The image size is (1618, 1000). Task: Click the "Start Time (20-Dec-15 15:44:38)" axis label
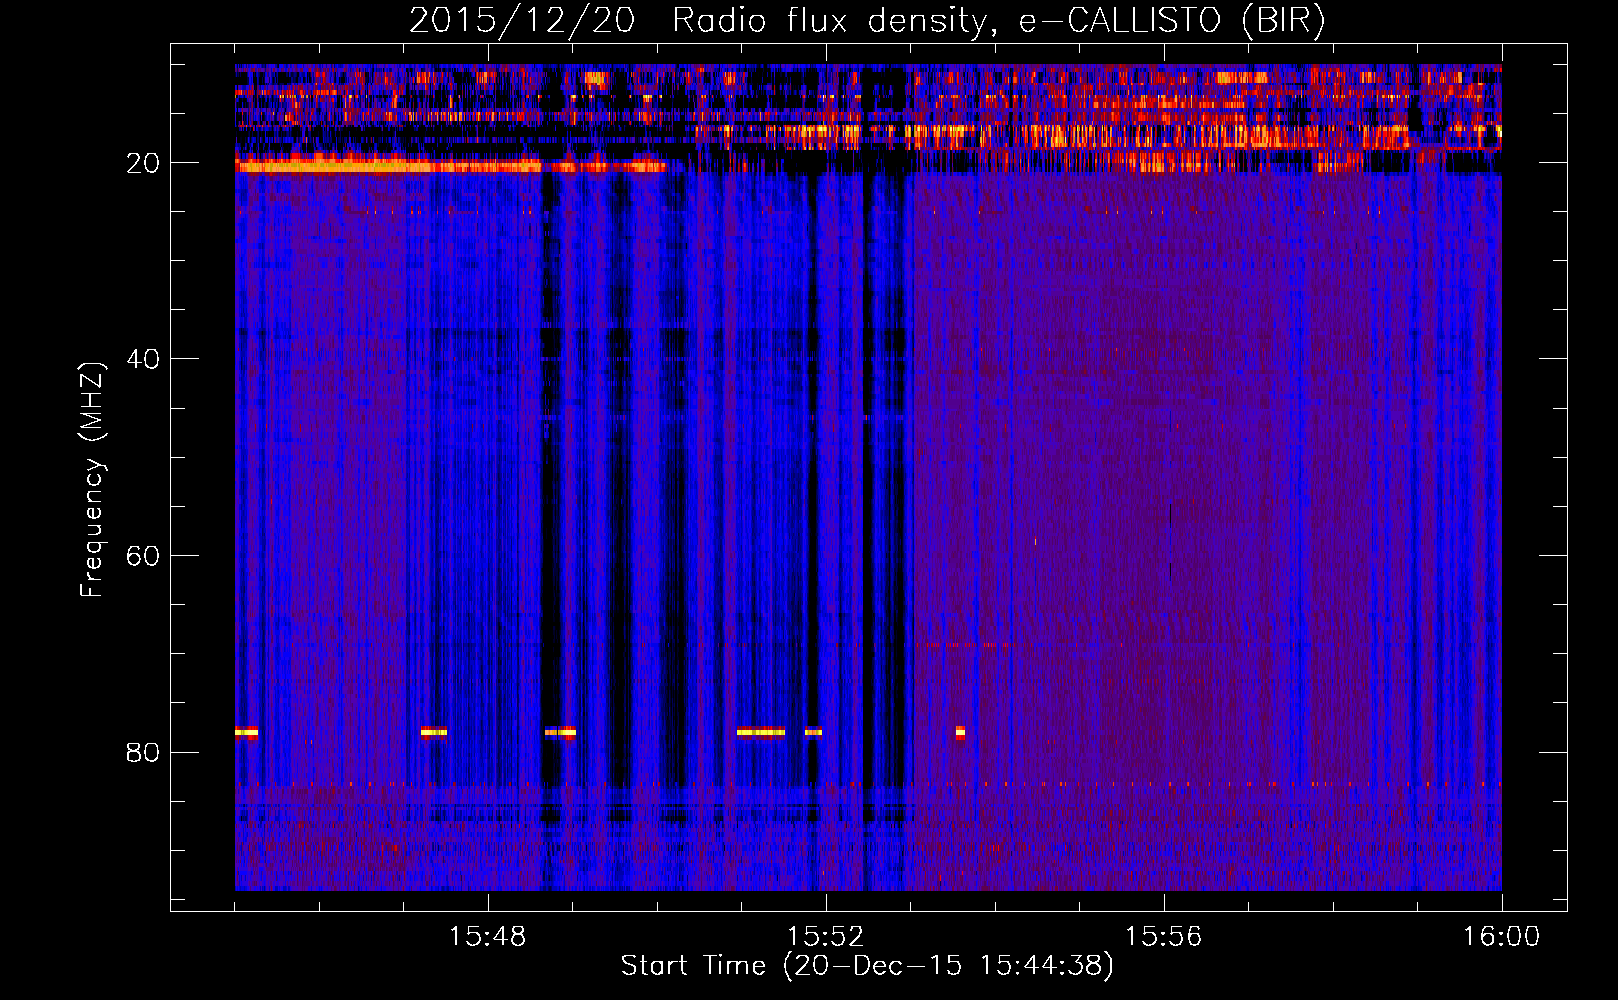[867, 966]
